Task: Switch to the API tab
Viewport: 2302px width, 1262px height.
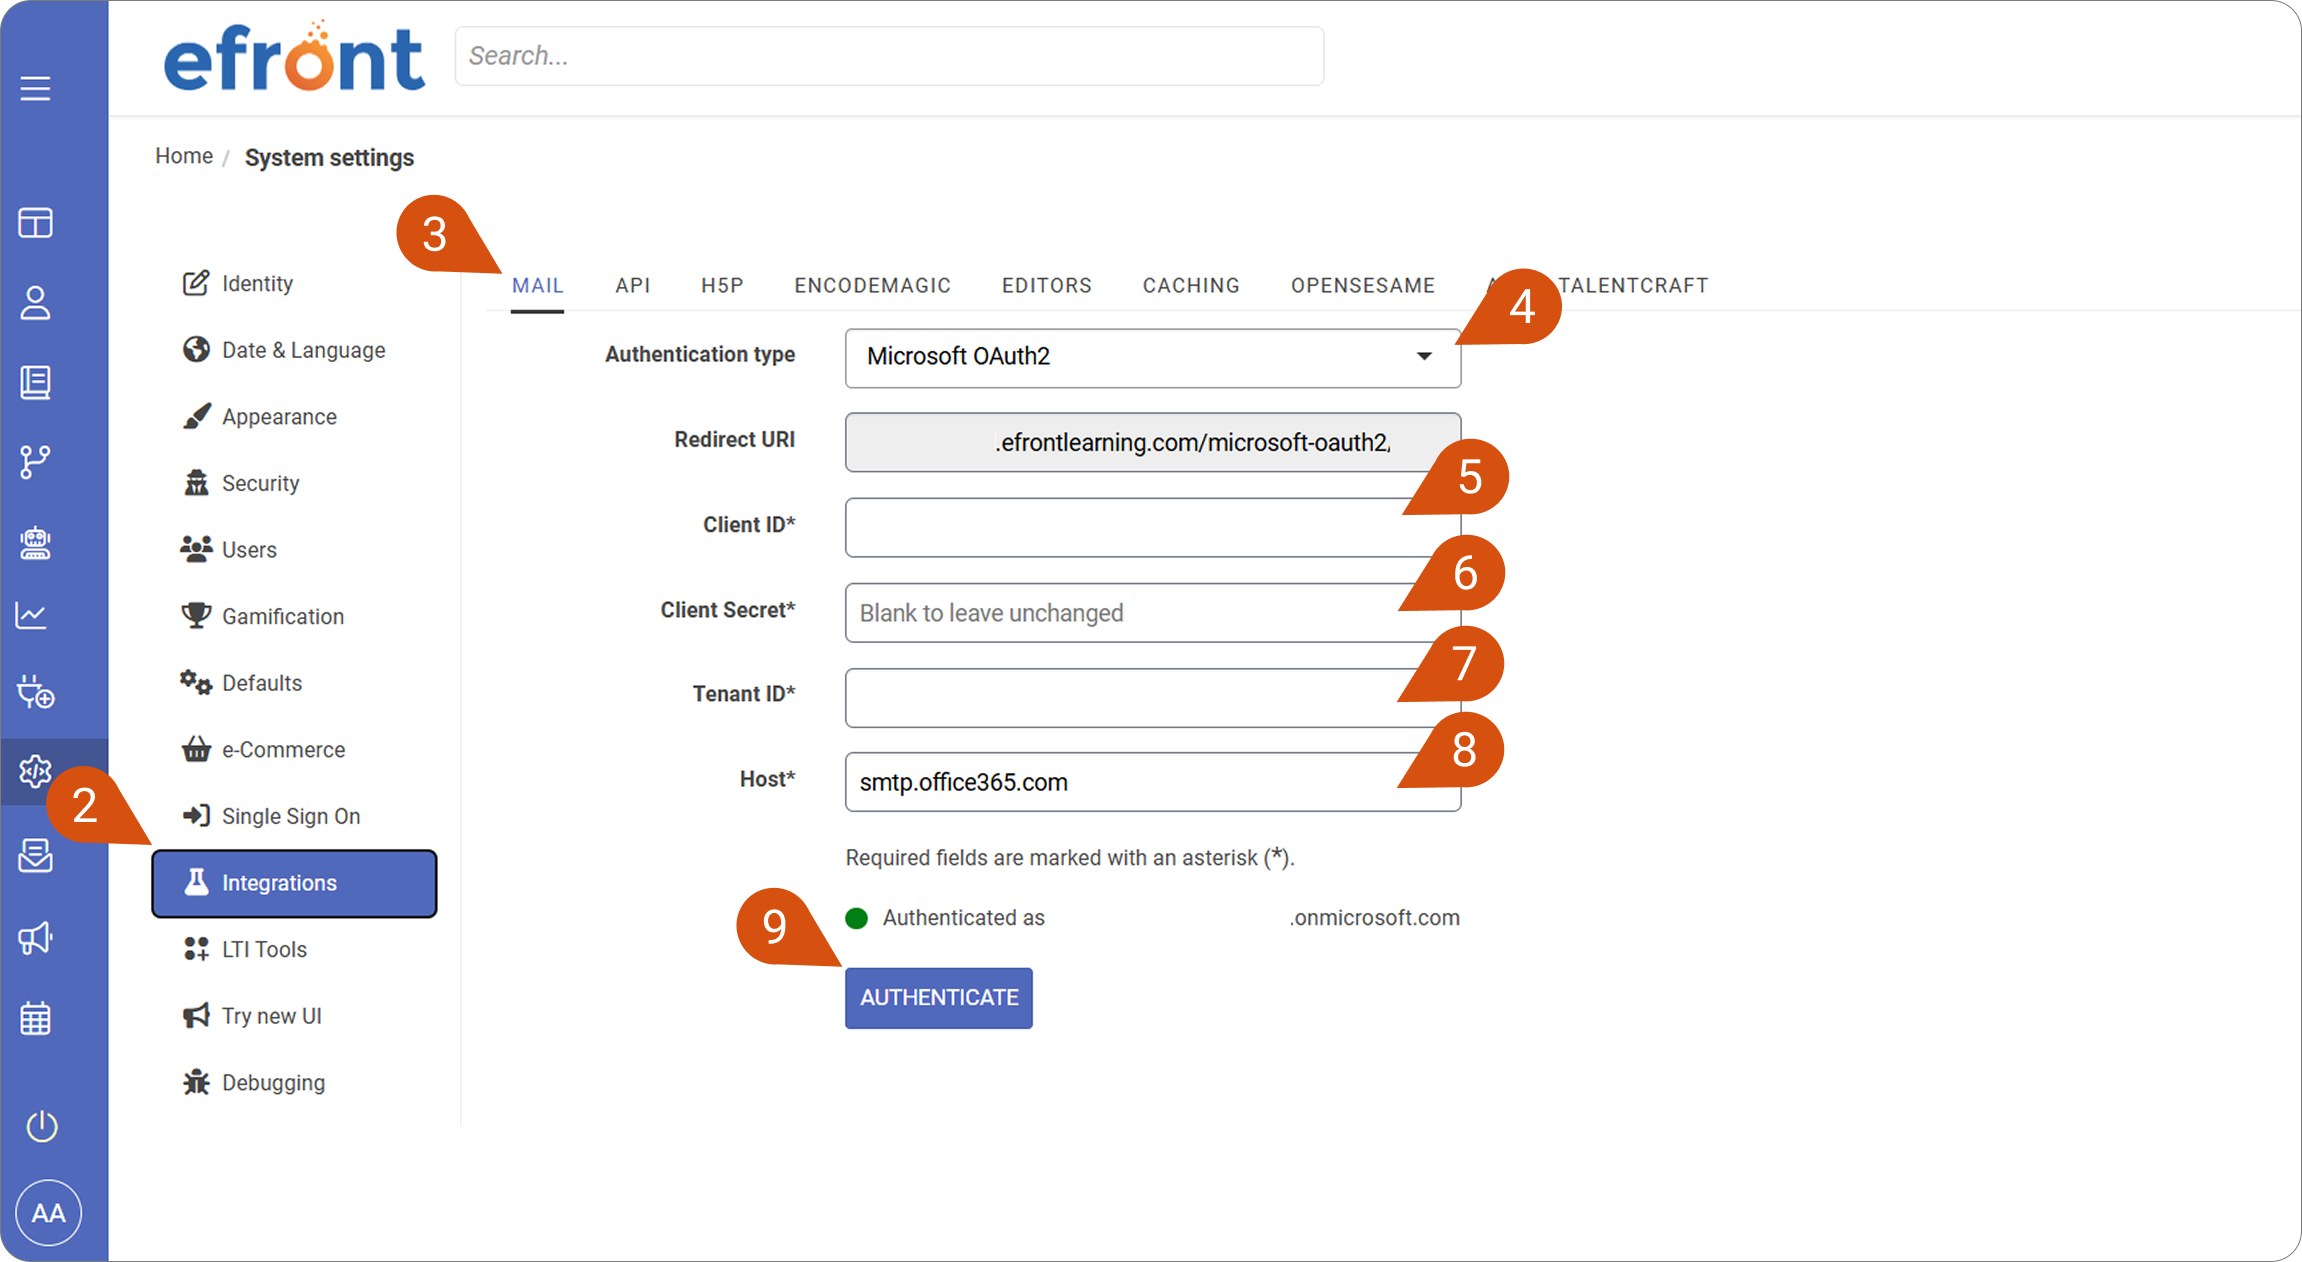Action: point(633,286)
